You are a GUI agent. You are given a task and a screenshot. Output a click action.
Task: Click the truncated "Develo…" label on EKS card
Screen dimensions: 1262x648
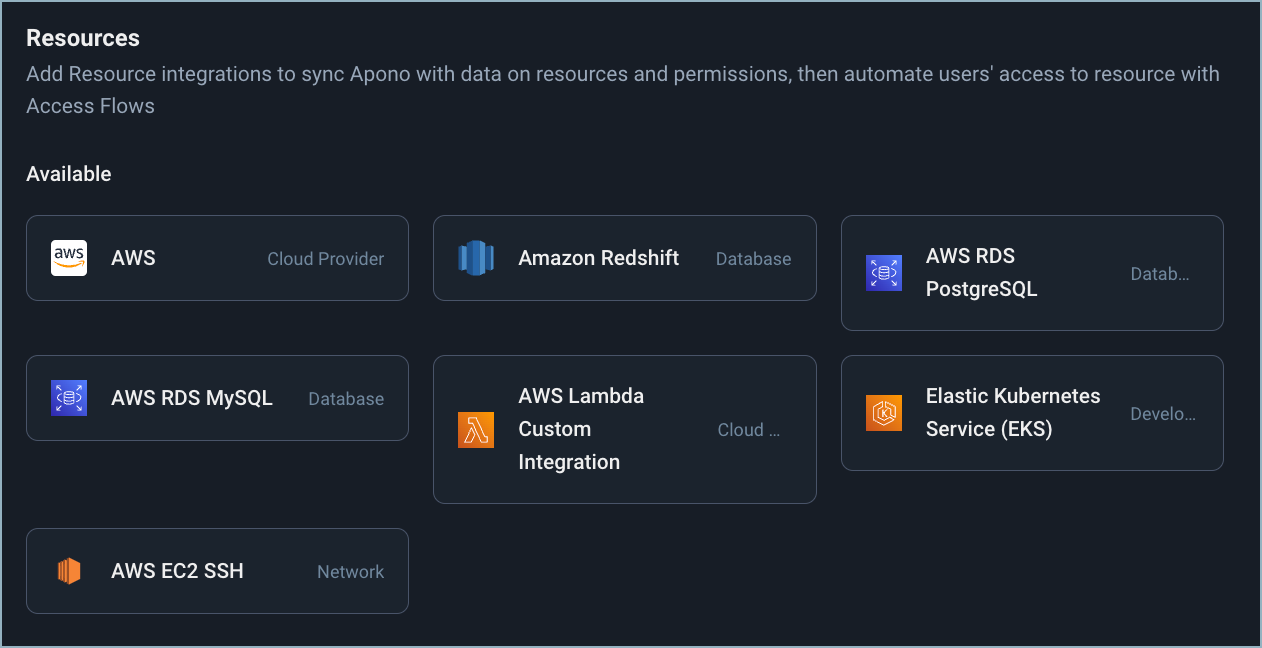1163,414
